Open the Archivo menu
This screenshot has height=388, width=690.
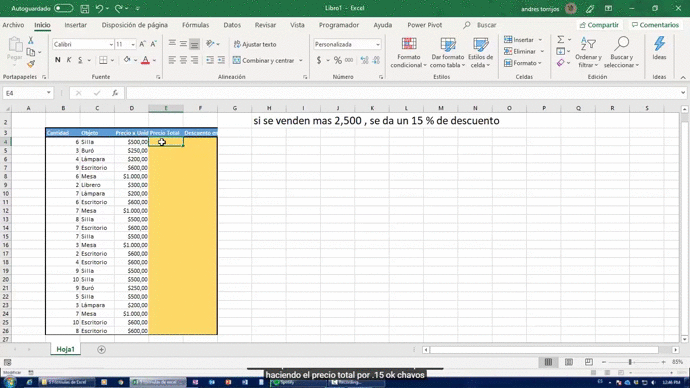13,25
